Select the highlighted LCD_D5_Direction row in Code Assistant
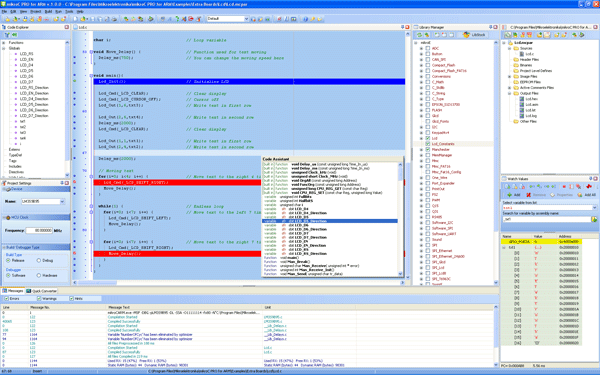 pos(330,221)
